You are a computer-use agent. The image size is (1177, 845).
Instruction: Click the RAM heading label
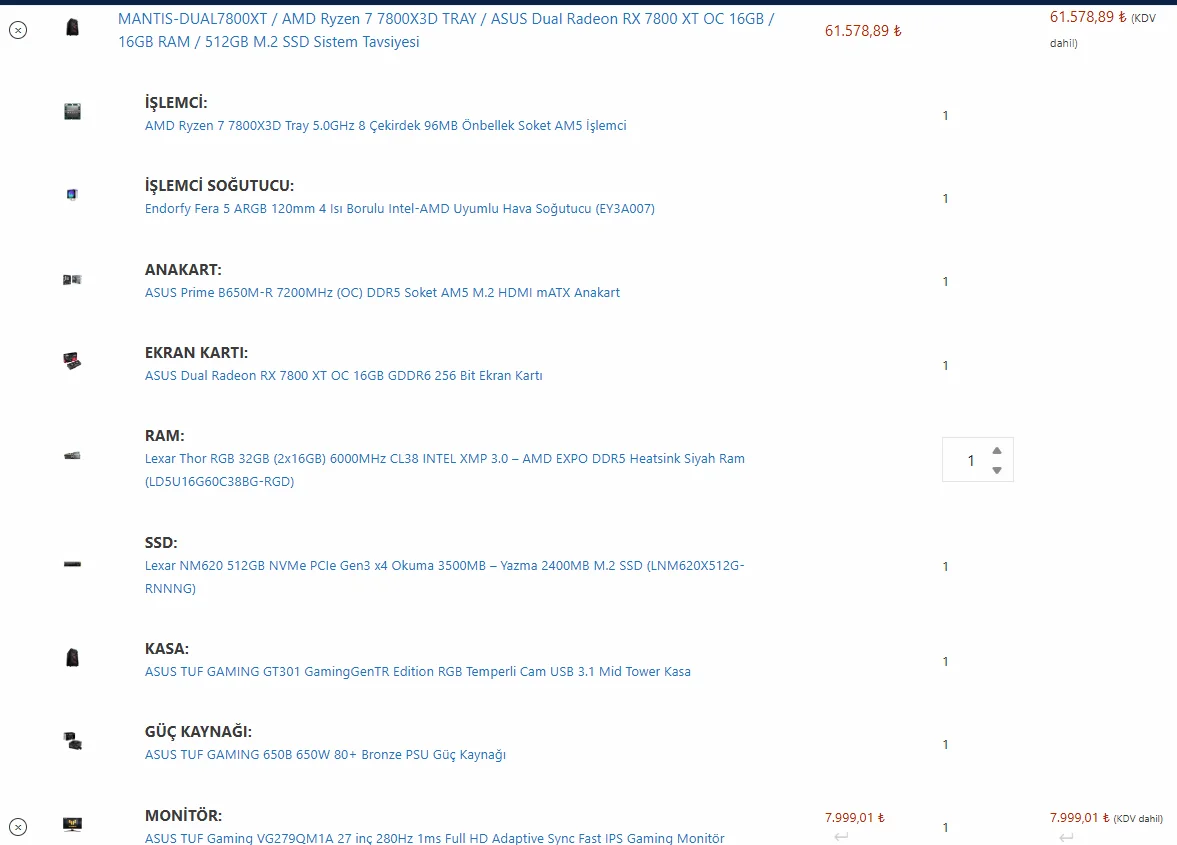[x=164, y=436]
